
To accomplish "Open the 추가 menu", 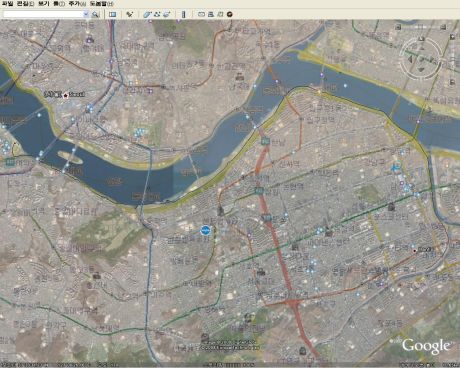I will point(77,4).
